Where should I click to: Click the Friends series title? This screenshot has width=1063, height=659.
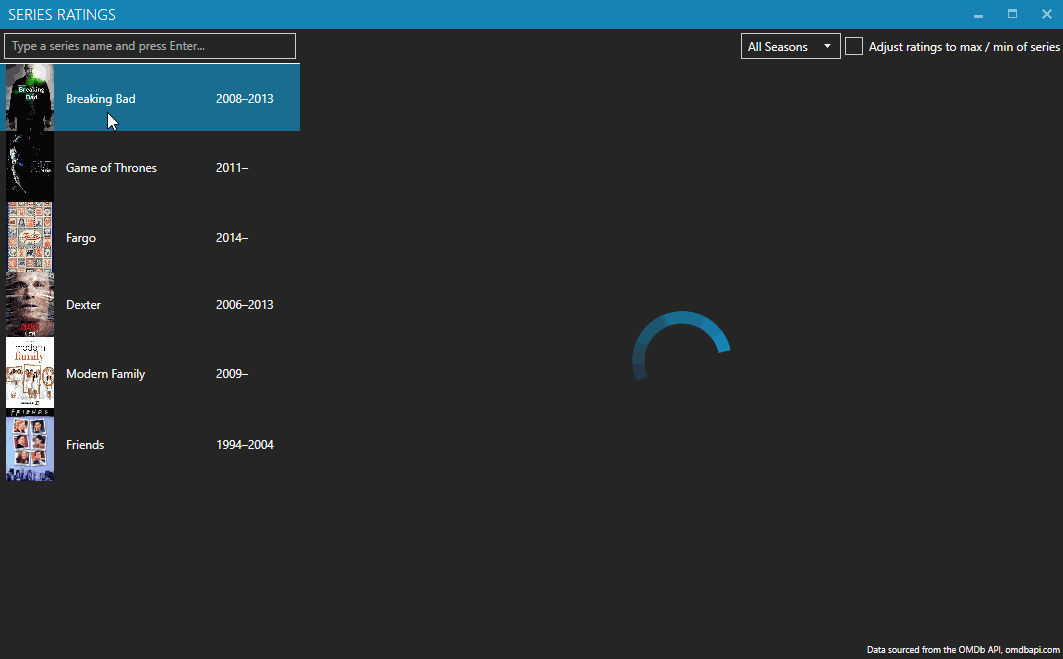pyautogui.click(x=85, y=445)
